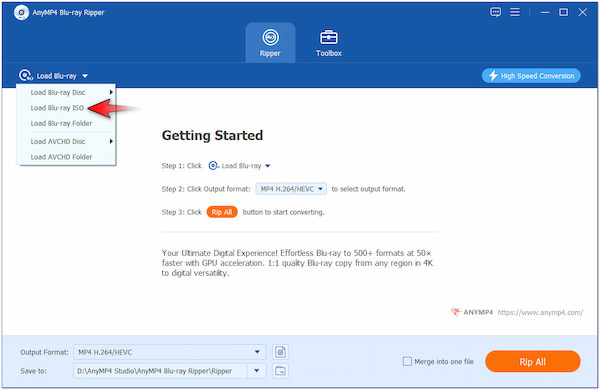
Task: Click the 'Your Ultimate Digital Experience' paragraph
Action: click(297, 263)
